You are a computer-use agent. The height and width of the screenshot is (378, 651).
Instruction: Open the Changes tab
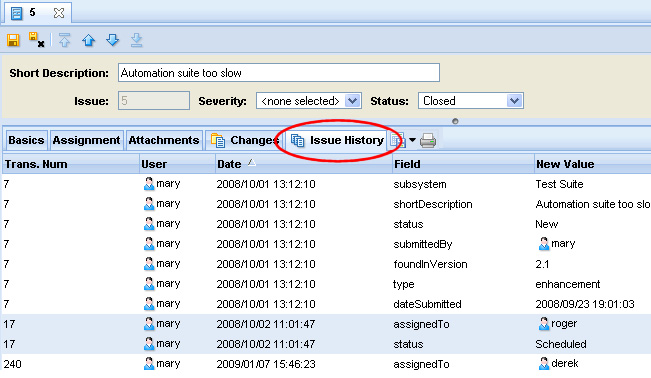pos(245,140)
